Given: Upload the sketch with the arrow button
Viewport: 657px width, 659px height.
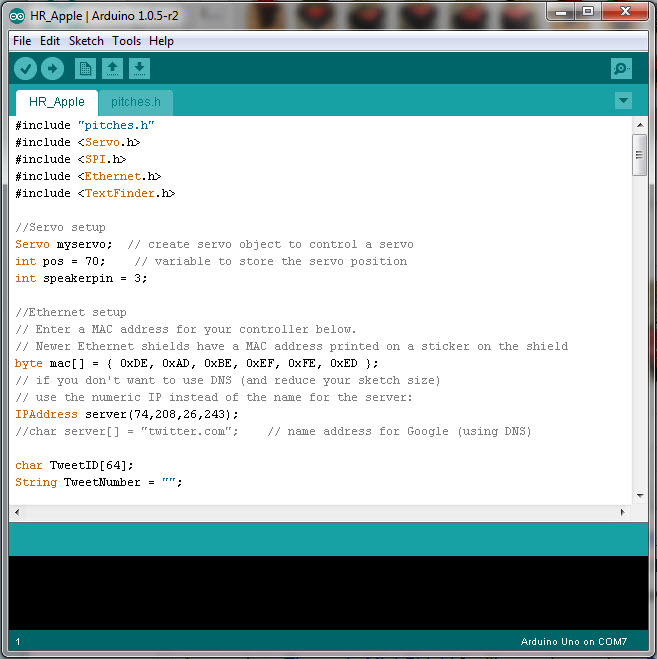Looking at the screenshot, I should (53, 69).
